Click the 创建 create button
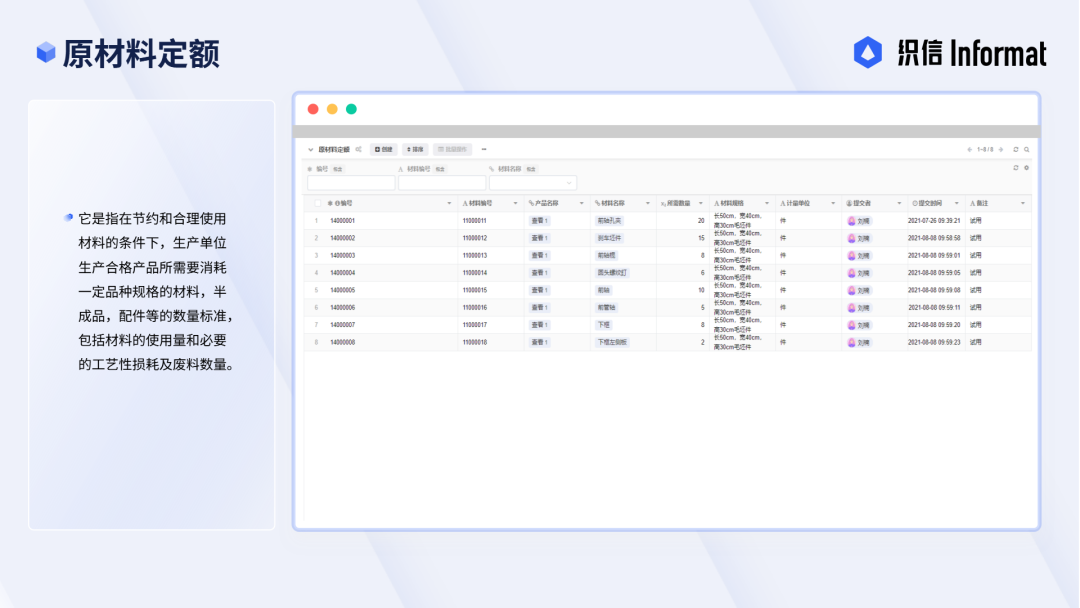This screenshot has width=1080, height=608. tap(384, 149)
